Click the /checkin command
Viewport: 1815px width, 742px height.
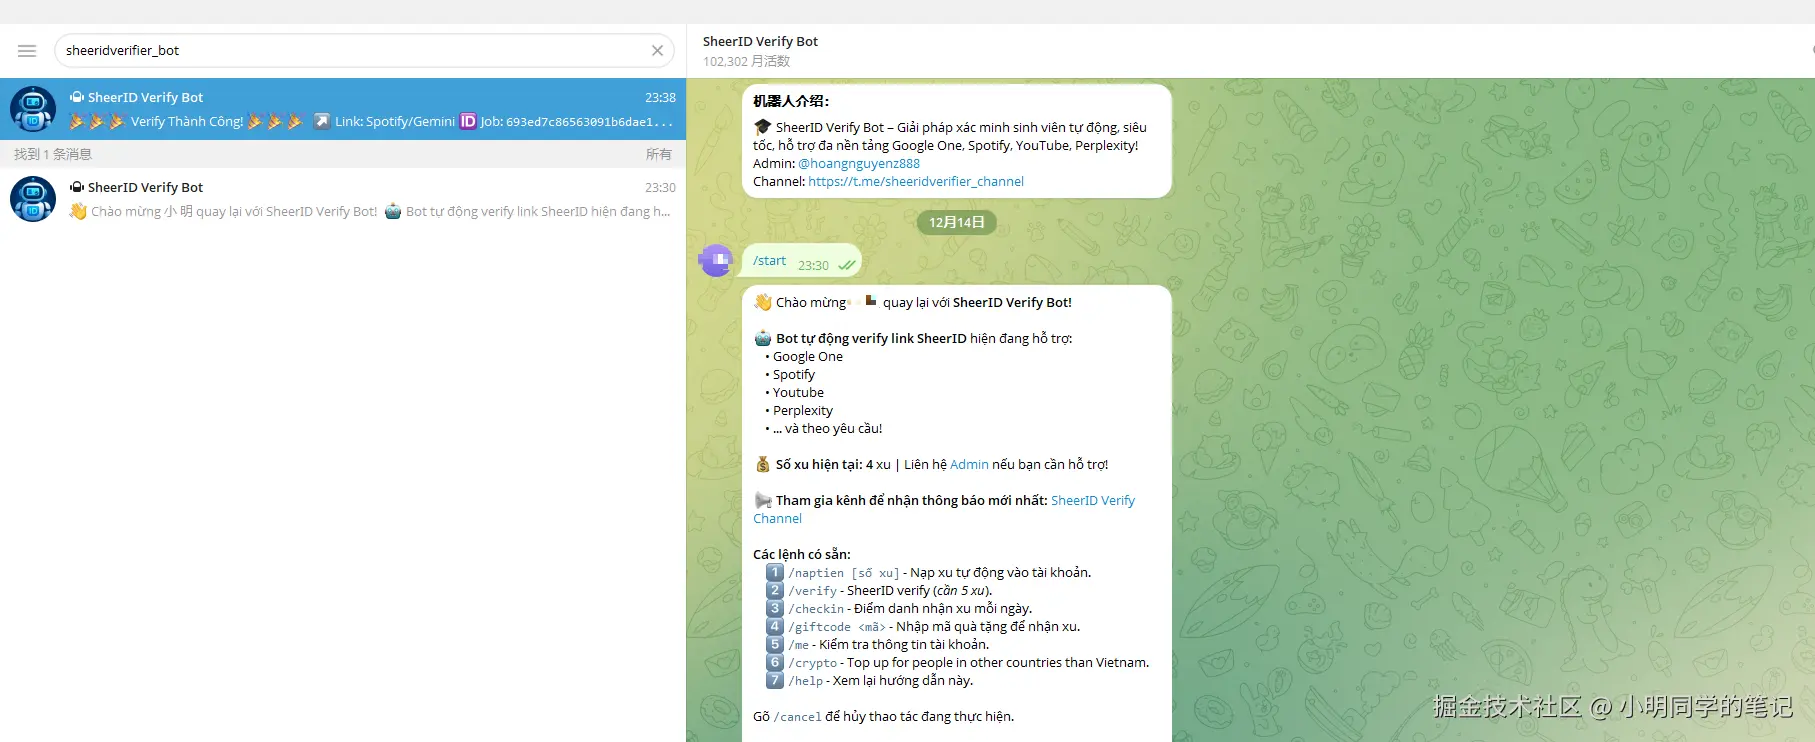click(816, 609)
